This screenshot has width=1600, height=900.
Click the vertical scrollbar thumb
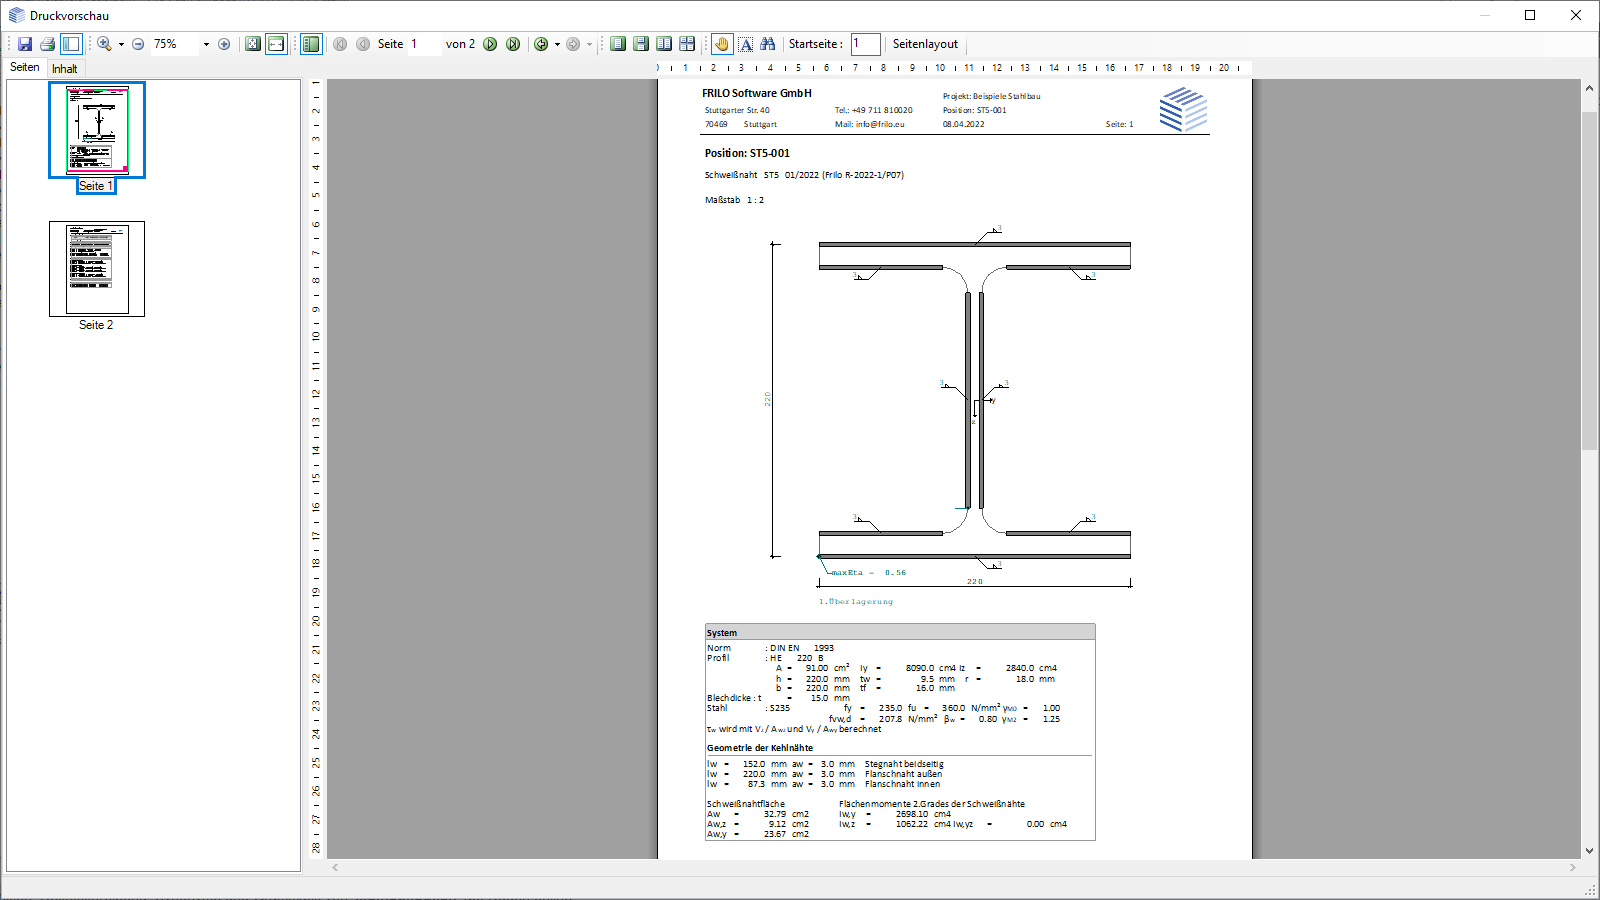pyautogui.click(x=1589, y=280)
